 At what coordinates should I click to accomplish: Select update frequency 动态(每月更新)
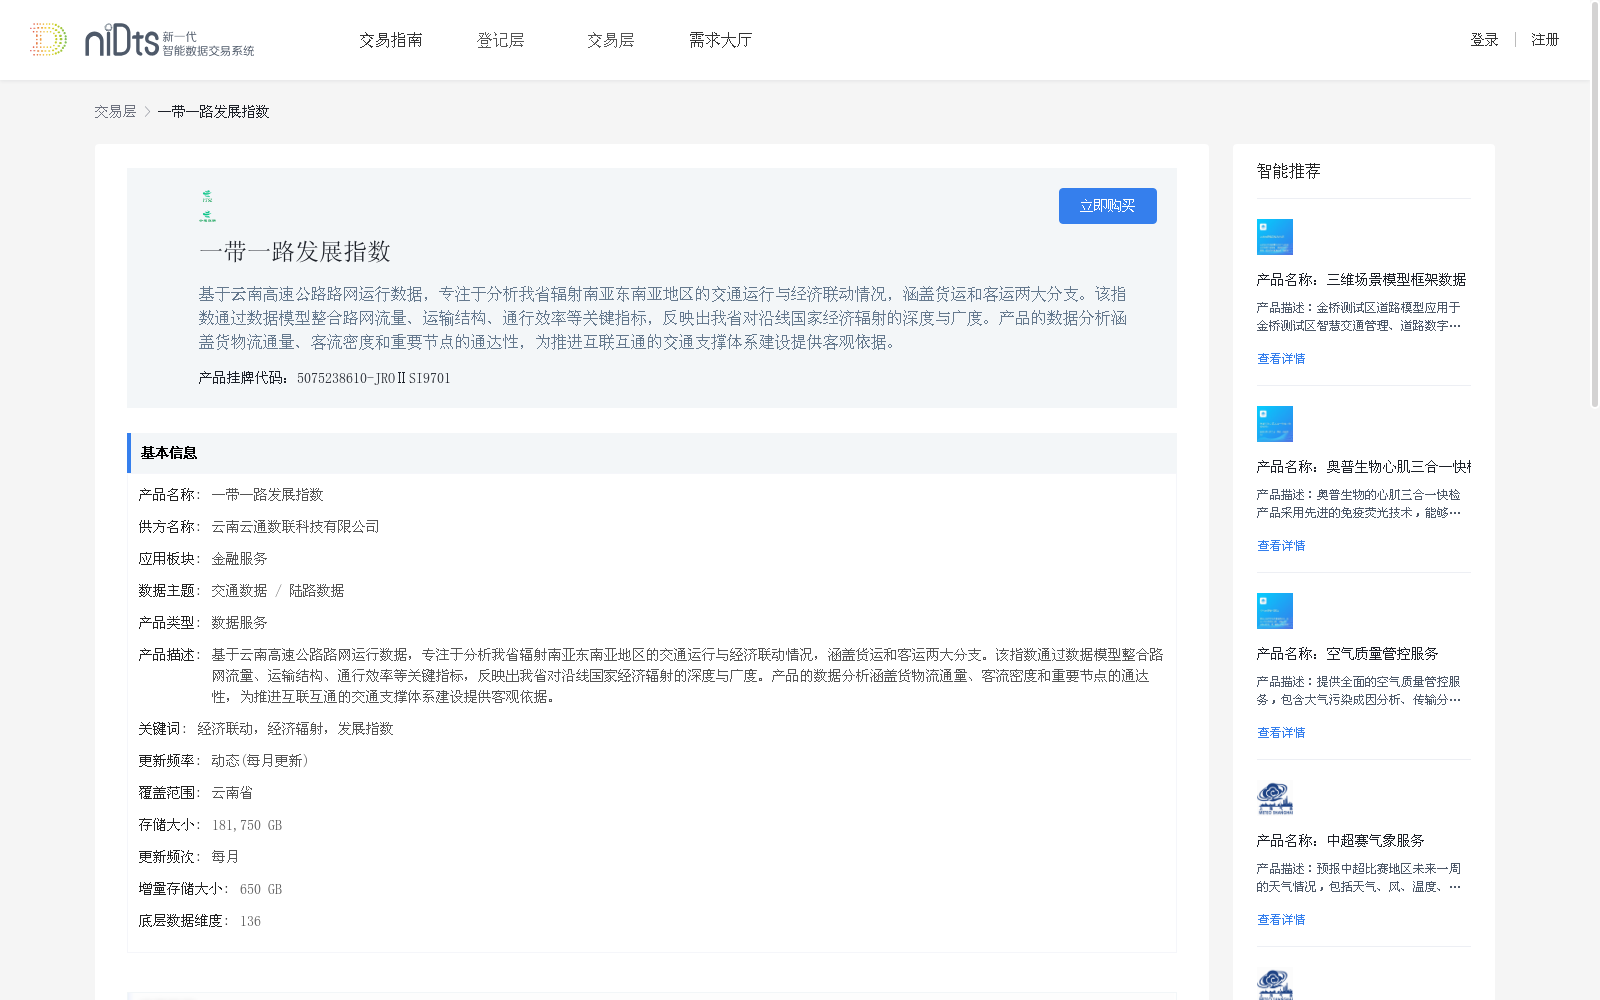coord(260,761)
